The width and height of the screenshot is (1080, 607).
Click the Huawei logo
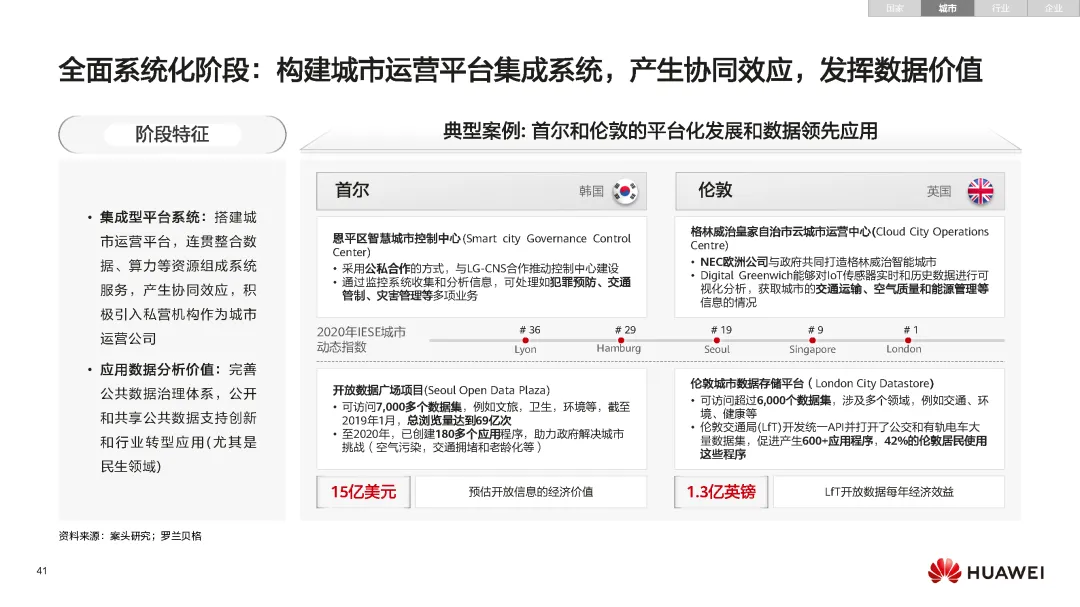pyautogui.click(x=986, y=572)
